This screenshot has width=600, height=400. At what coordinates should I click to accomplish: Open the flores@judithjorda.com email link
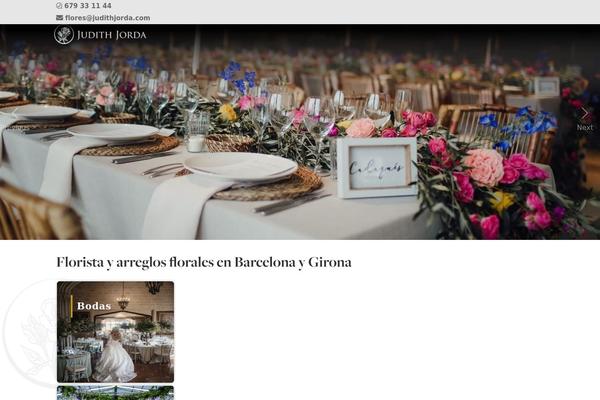(108, 18)
